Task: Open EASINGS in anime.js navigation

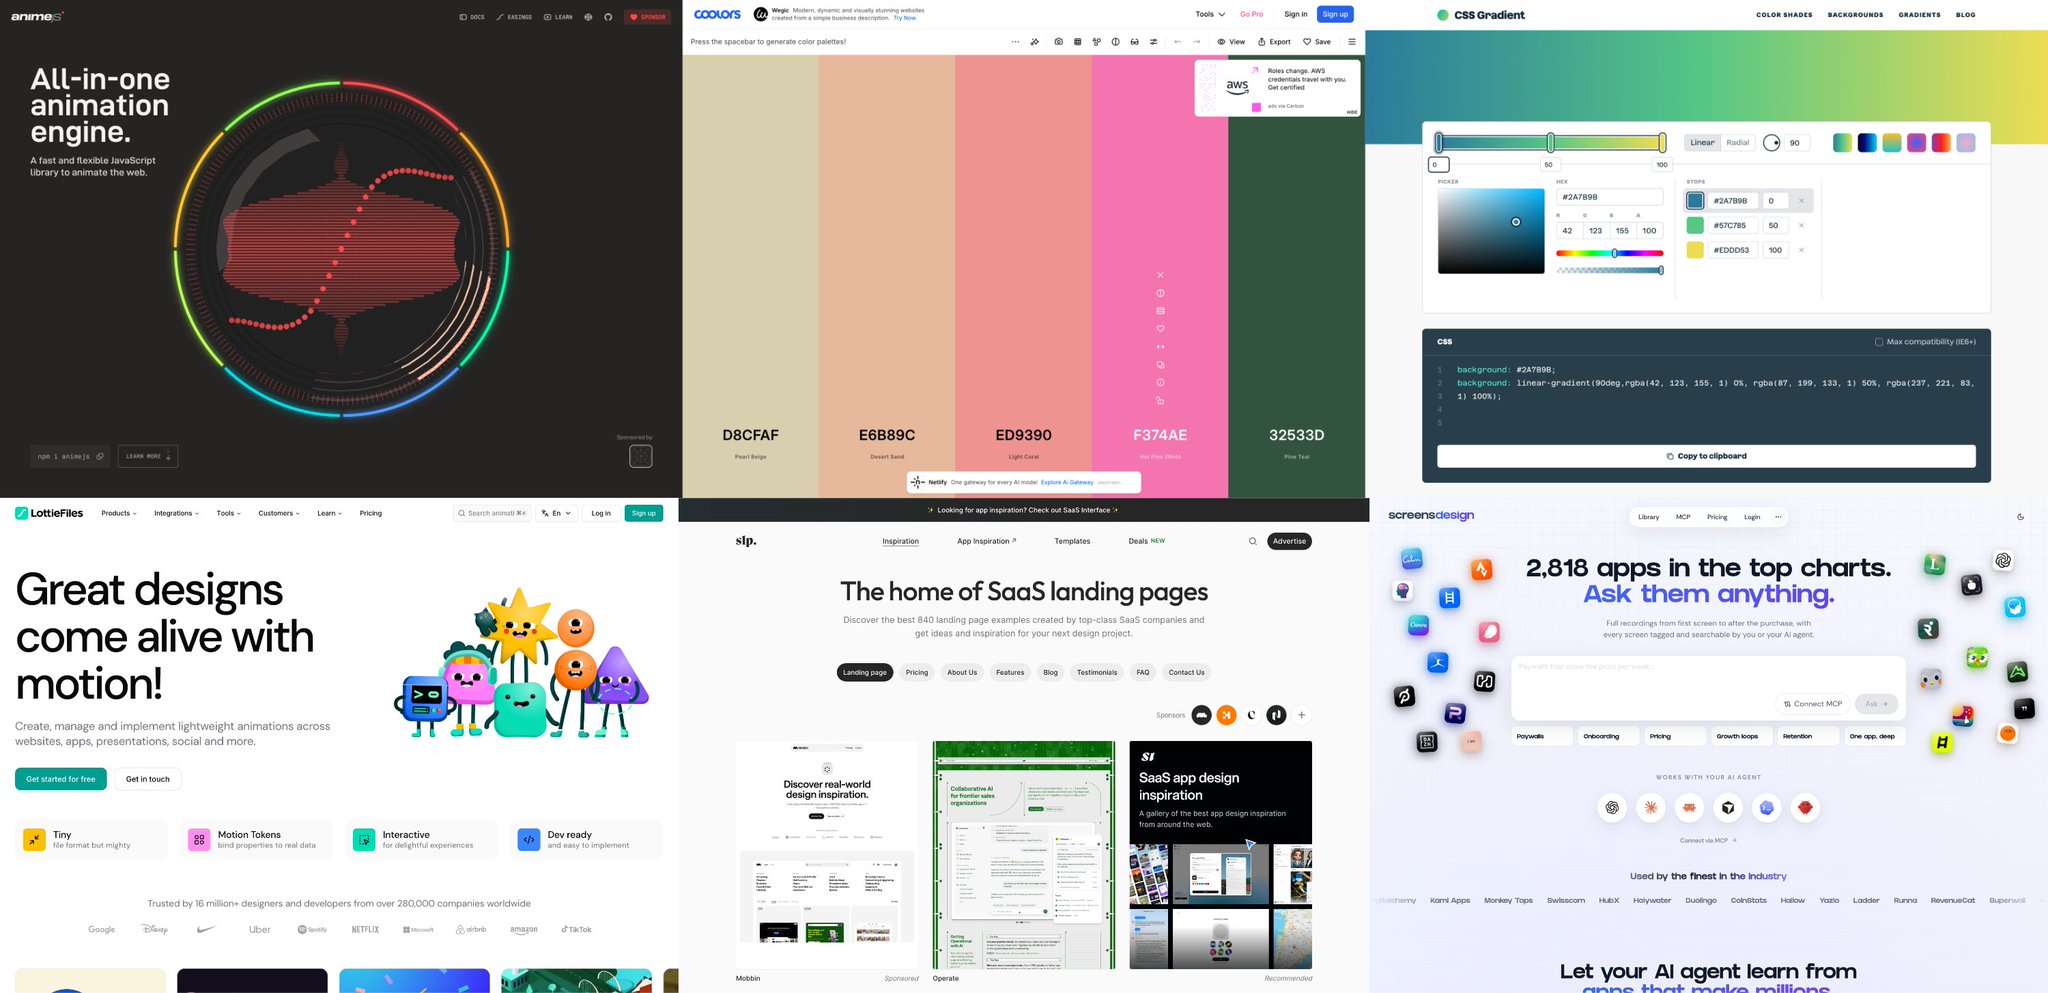Action: pos(514,17)
